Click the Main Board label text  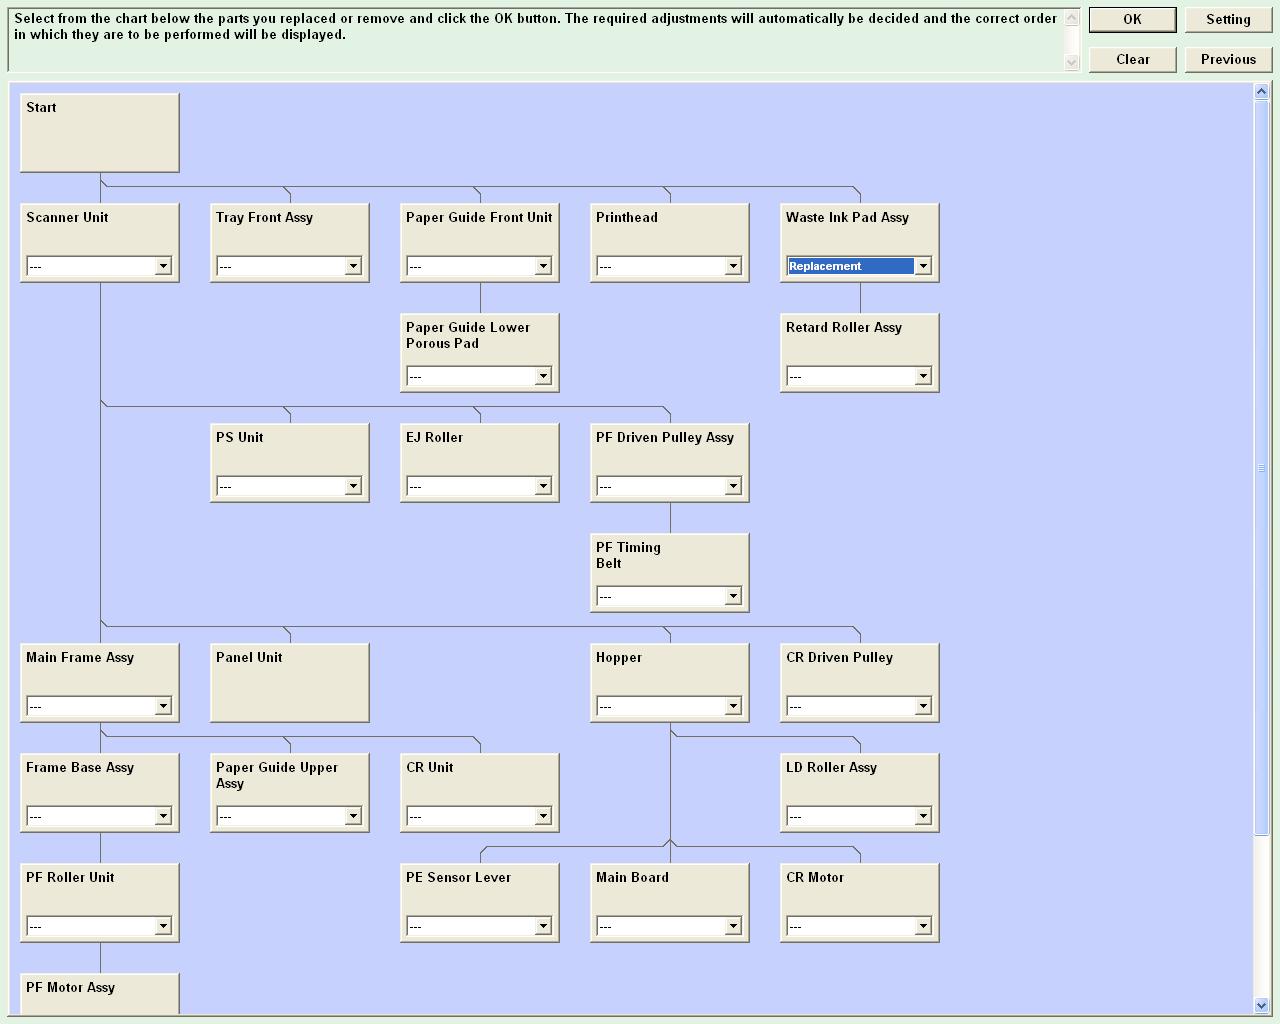[632, 877]
